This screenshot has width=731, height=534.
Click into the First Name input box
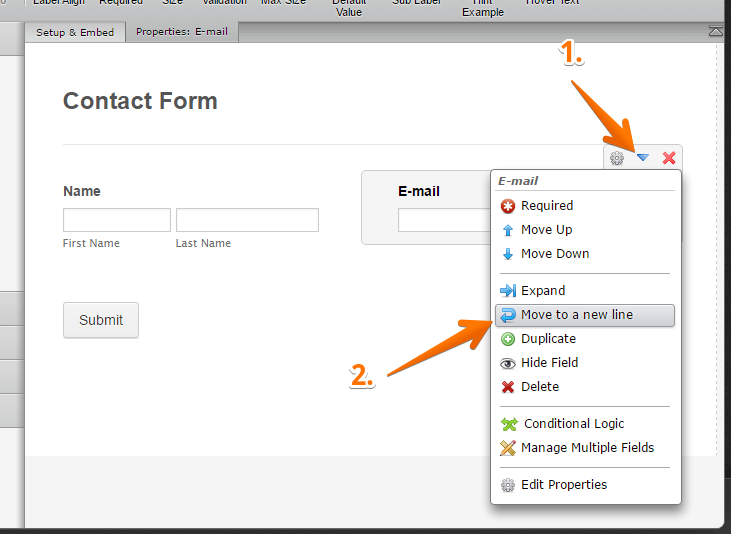(x=117, y=220)
